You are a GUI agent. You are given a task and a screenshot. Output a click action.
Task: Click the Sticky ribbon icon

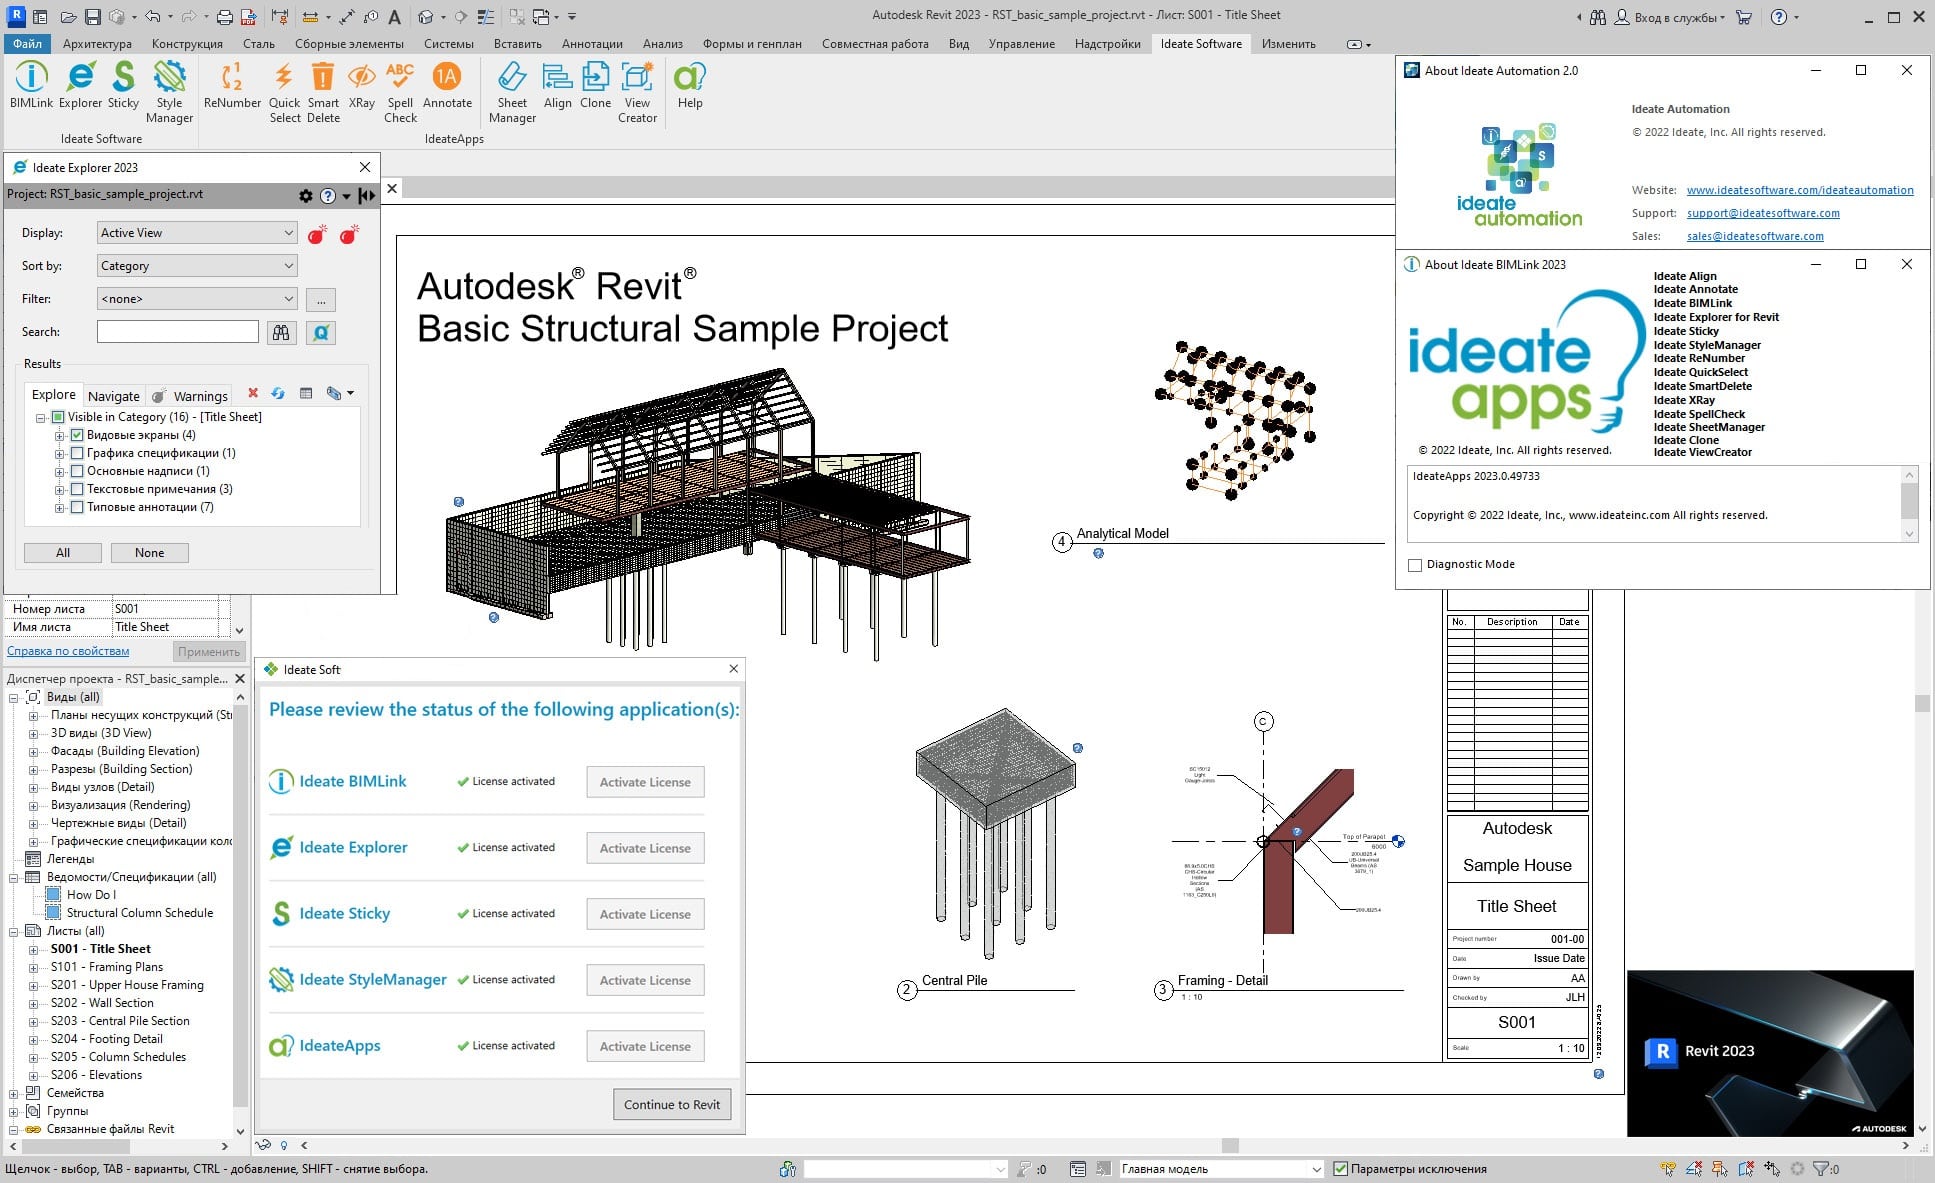point(123,85)
